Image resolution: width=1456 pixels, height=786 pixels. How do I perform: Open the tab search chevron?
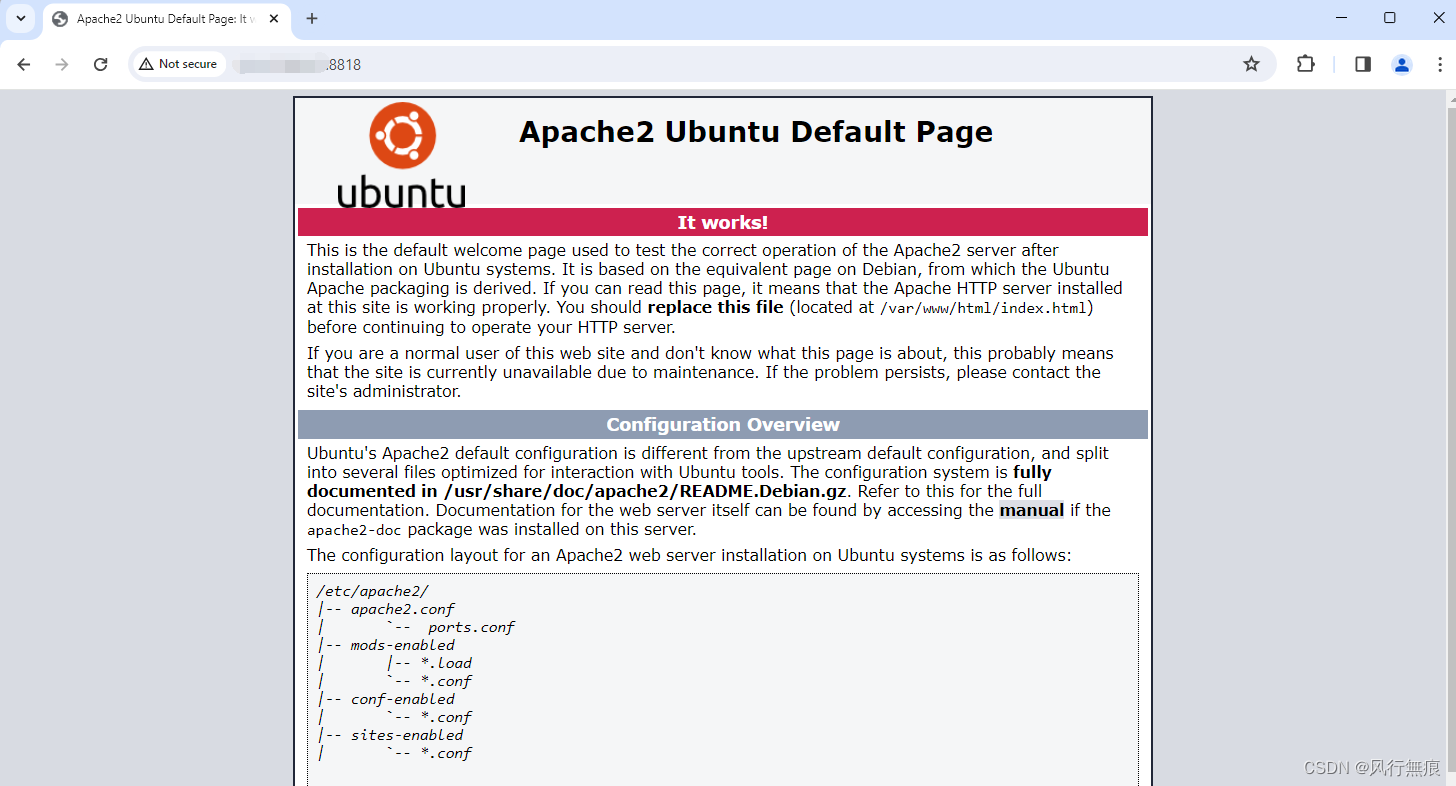point(20,17)
